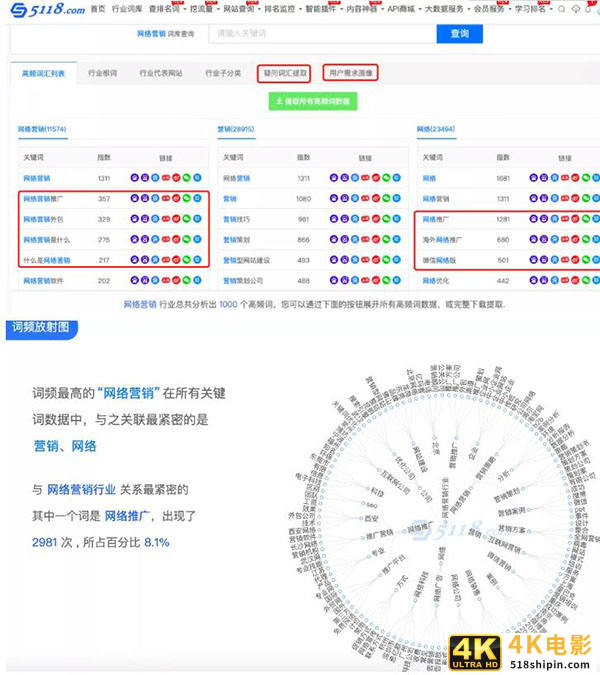Click purple Baidu paw icon in 海外网络推广 row
Image resolution: width=600 pixels, height=675 pixels.
pyautogui.click(x=533, y=239)
